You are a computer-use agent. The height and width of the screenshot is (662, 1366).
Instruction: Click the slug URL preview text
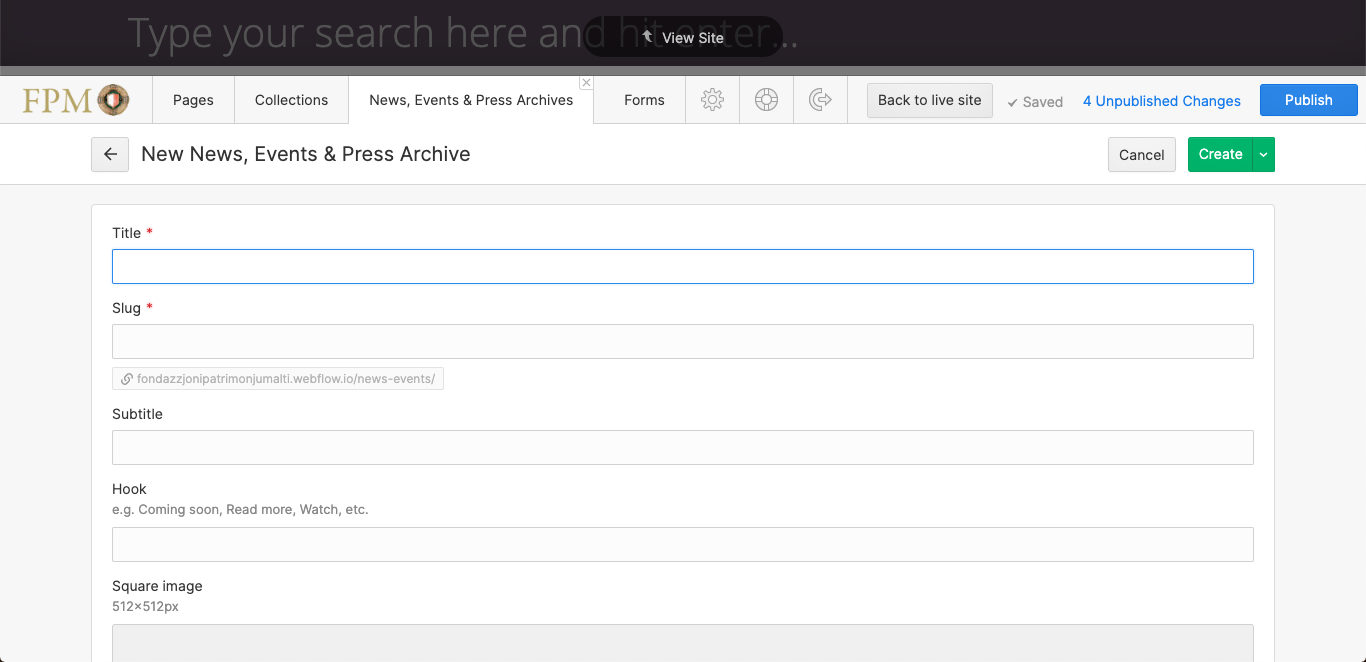(286, 379)
